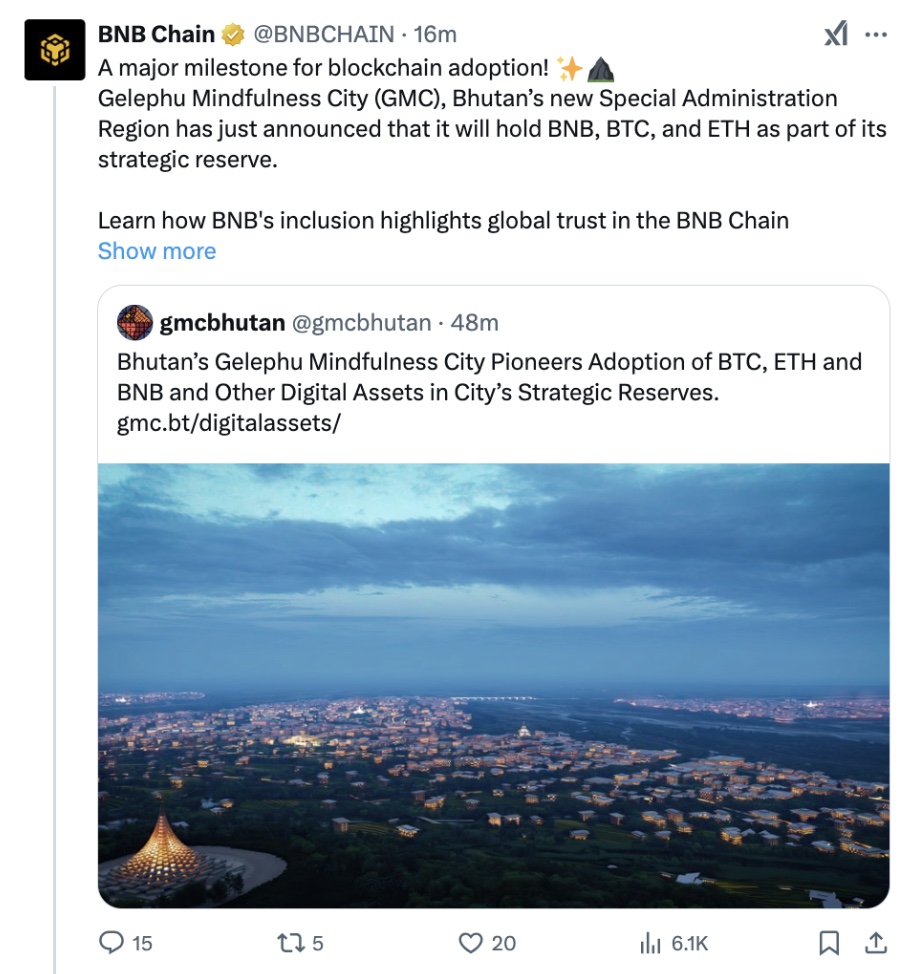Open the Gelephu city aerial image
912x974 pixels.
point(493,685)
